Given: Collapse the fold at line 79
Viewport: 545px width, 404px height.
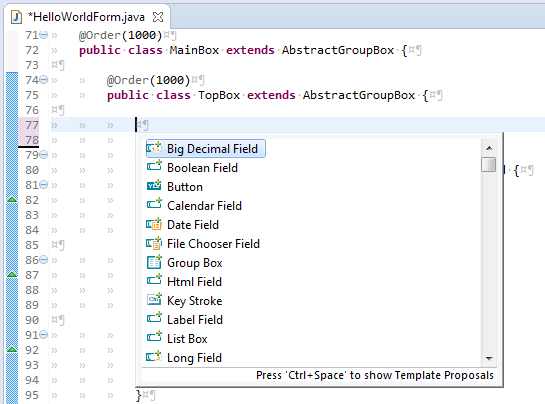Looking at the screenshot, I should [x=43, y=155].
